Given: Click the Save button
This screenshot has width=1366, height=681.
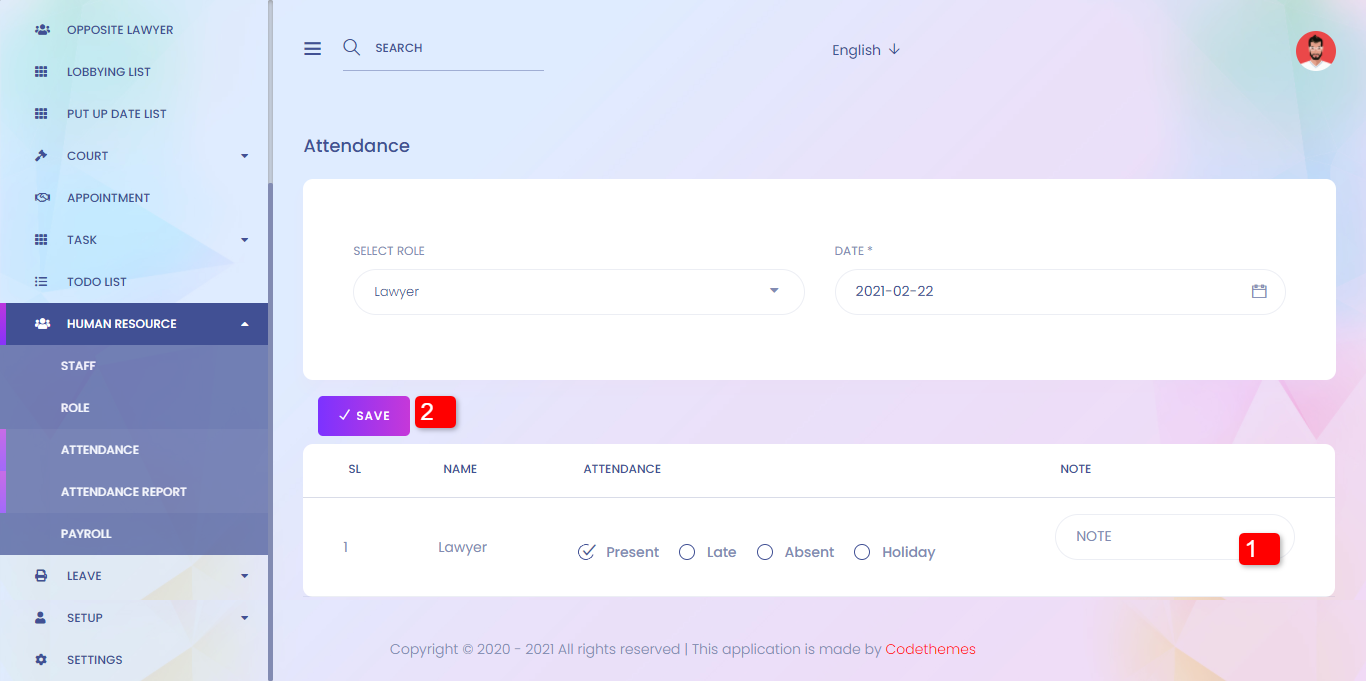Looking at the screenshot, I should (x=364, y=416).
